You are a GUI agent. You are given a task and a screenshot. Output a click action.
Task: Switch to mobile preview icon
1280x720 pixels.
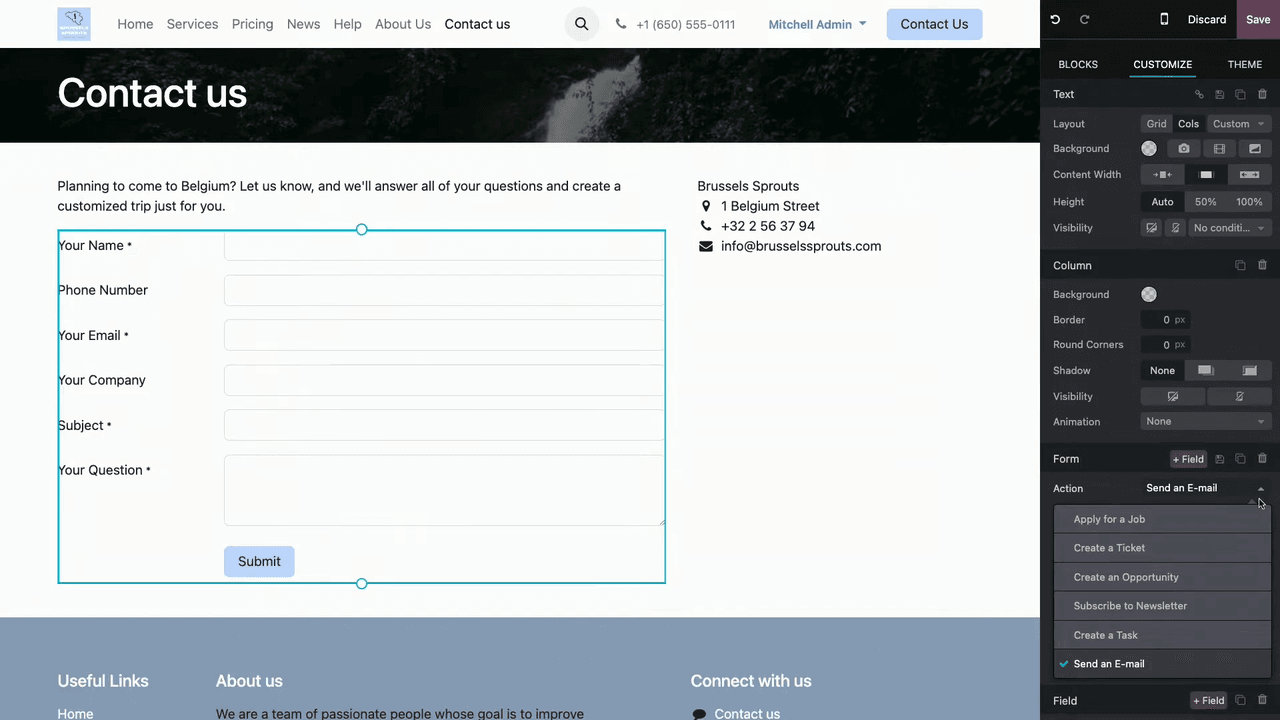[x=1163, y=20]
